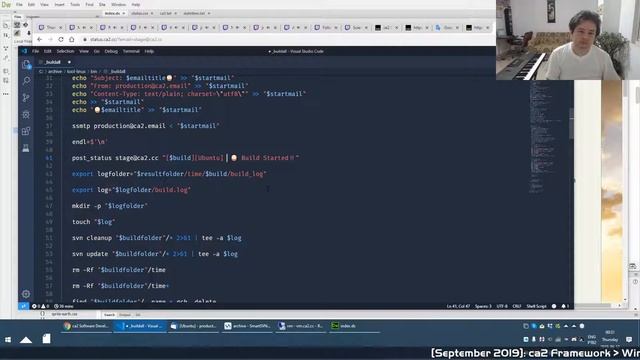Screen dimensions: 640x360
Task: Click the Ln 41, Col 47 status bar entry
Action: click(458, 306)
